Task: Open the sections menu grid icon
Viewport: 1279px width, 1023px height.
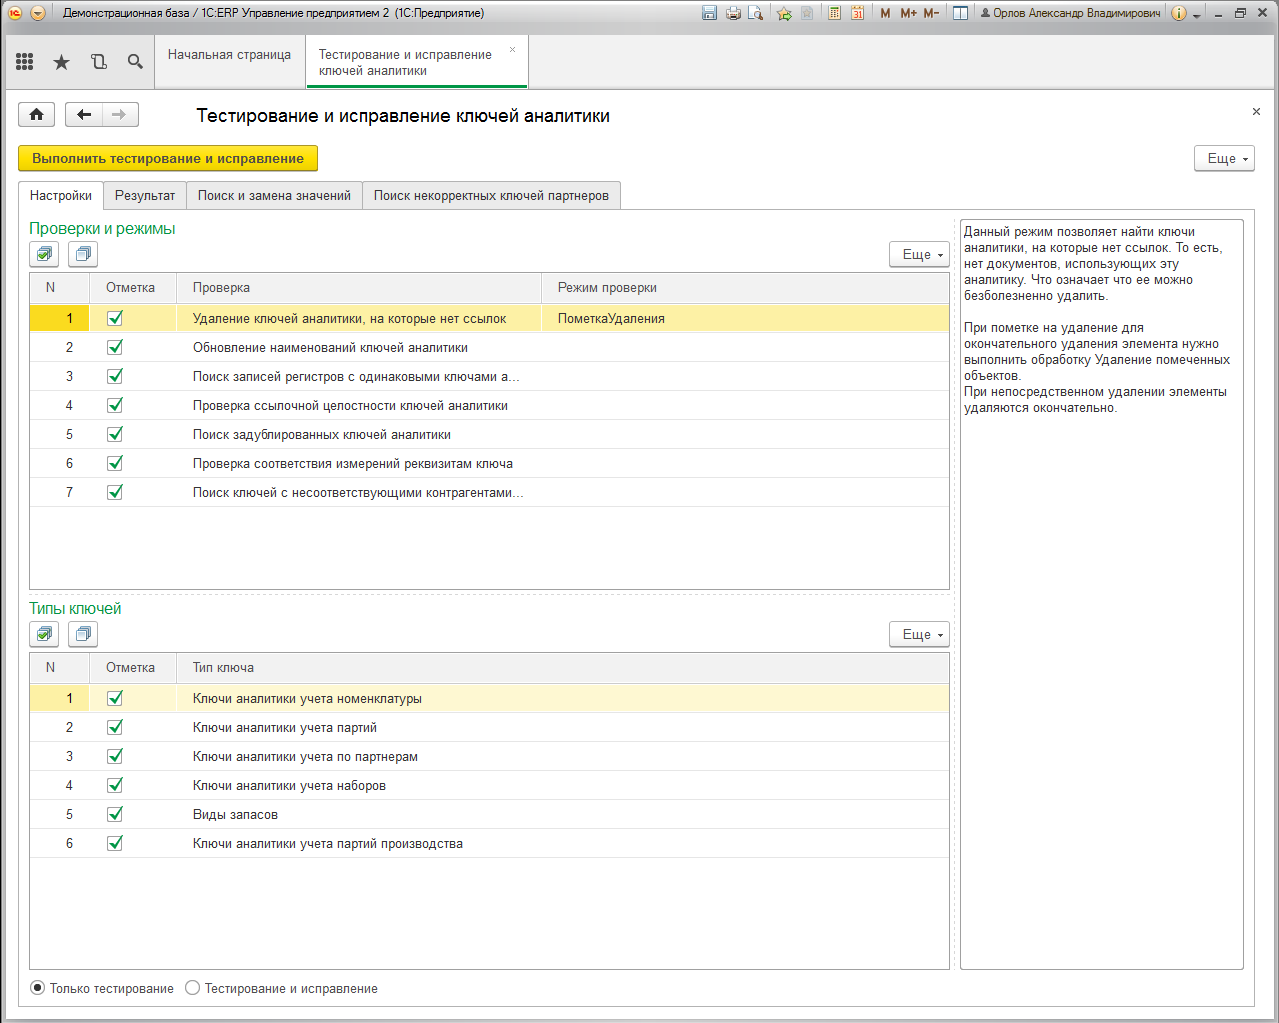Action: click(x=25, y=62)
